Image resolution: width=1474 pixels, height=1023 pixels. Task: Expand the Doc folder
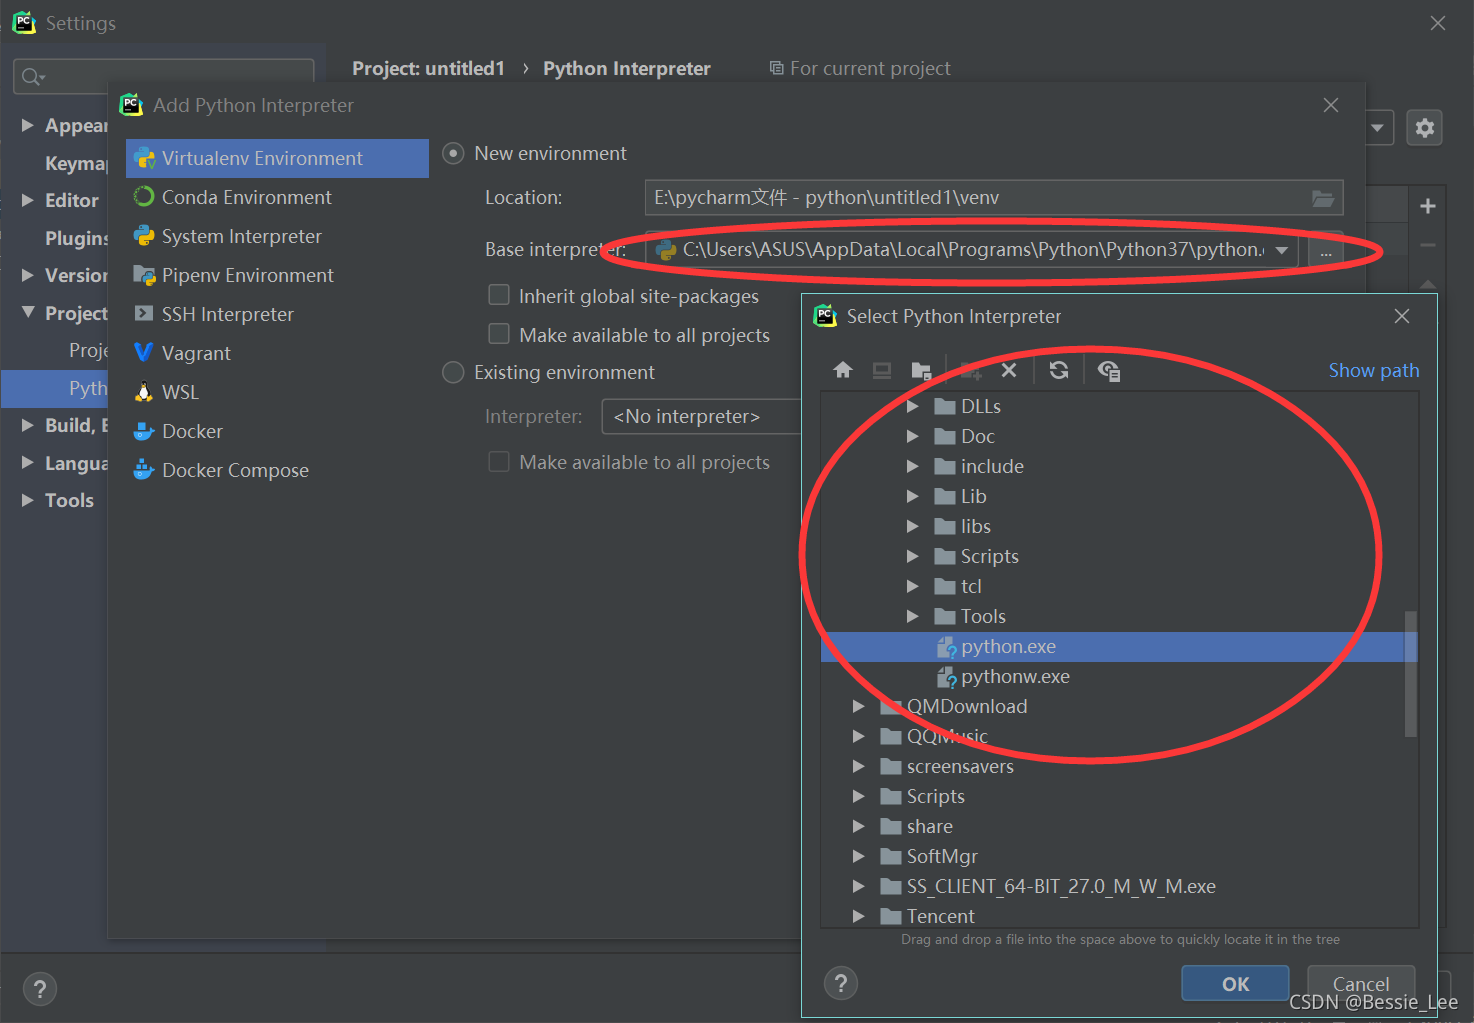coord(912,436)
